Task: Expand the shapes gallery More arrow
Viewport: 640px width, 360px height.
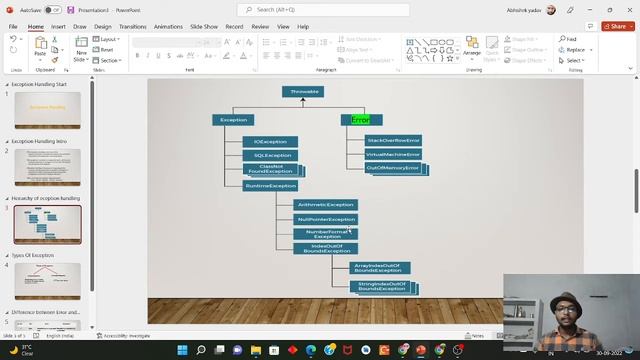Action: pos(458,59)
